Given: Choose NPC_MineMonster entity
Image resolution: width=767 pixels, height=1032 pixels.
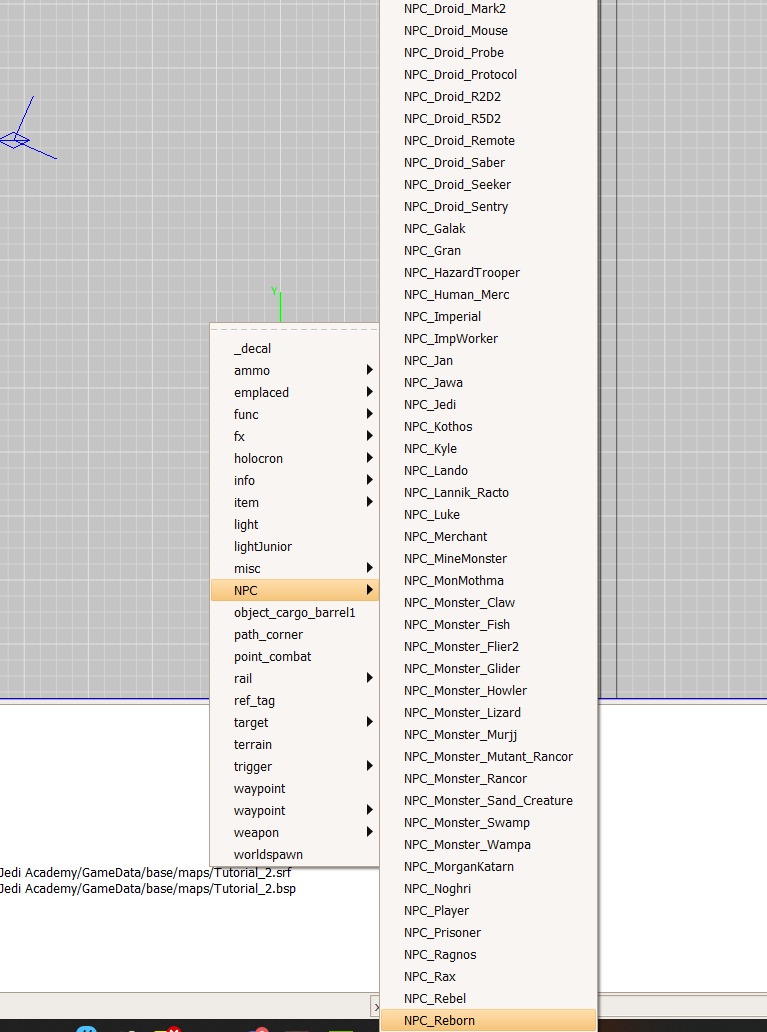Looking at the screenshot, I should 489,559.
